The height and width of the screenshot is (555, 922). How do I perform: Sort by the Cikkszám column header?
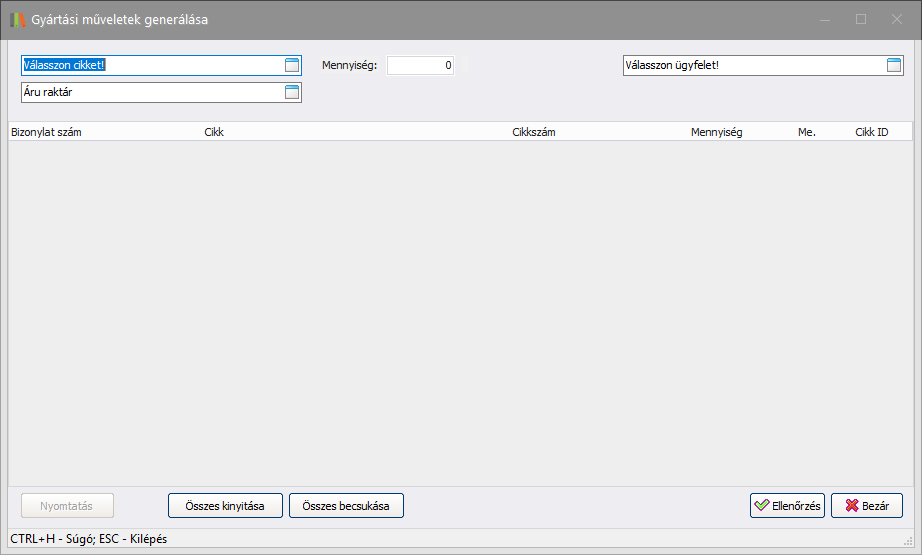(x=533, y=132)
